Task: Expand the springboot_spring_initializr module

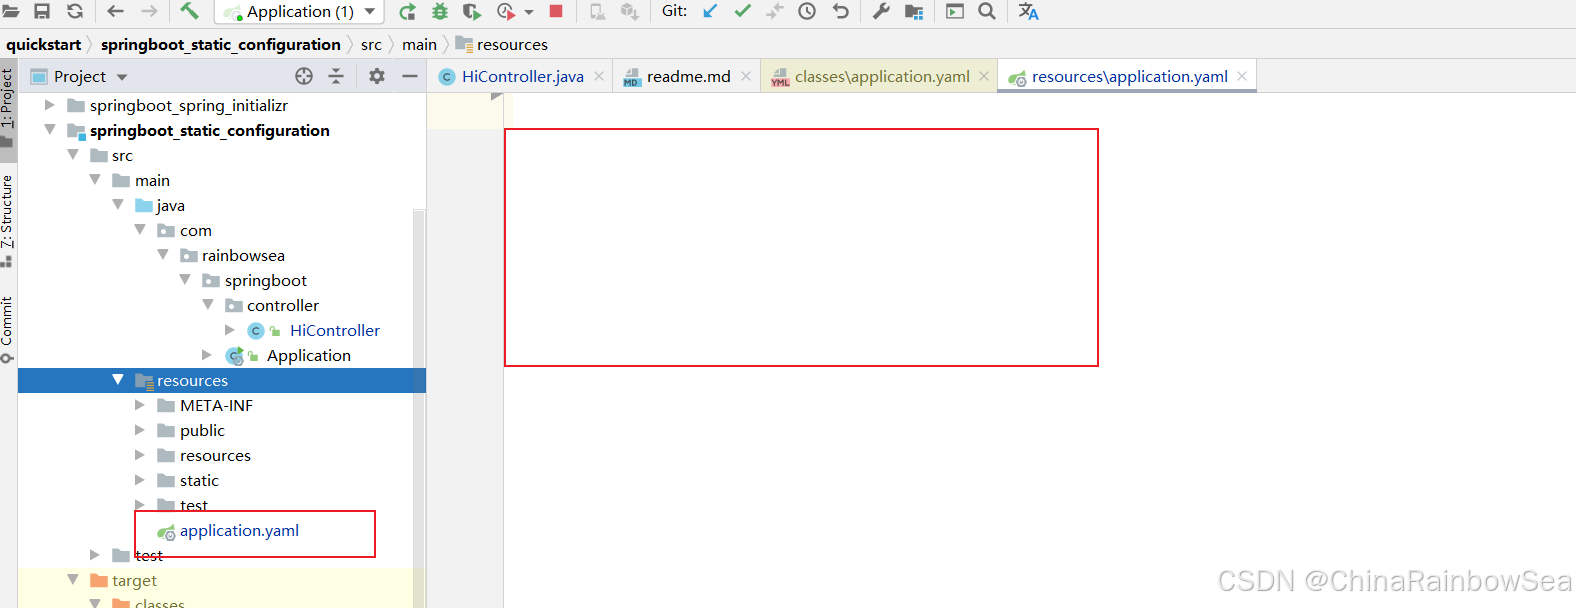Action: [50, 105]
